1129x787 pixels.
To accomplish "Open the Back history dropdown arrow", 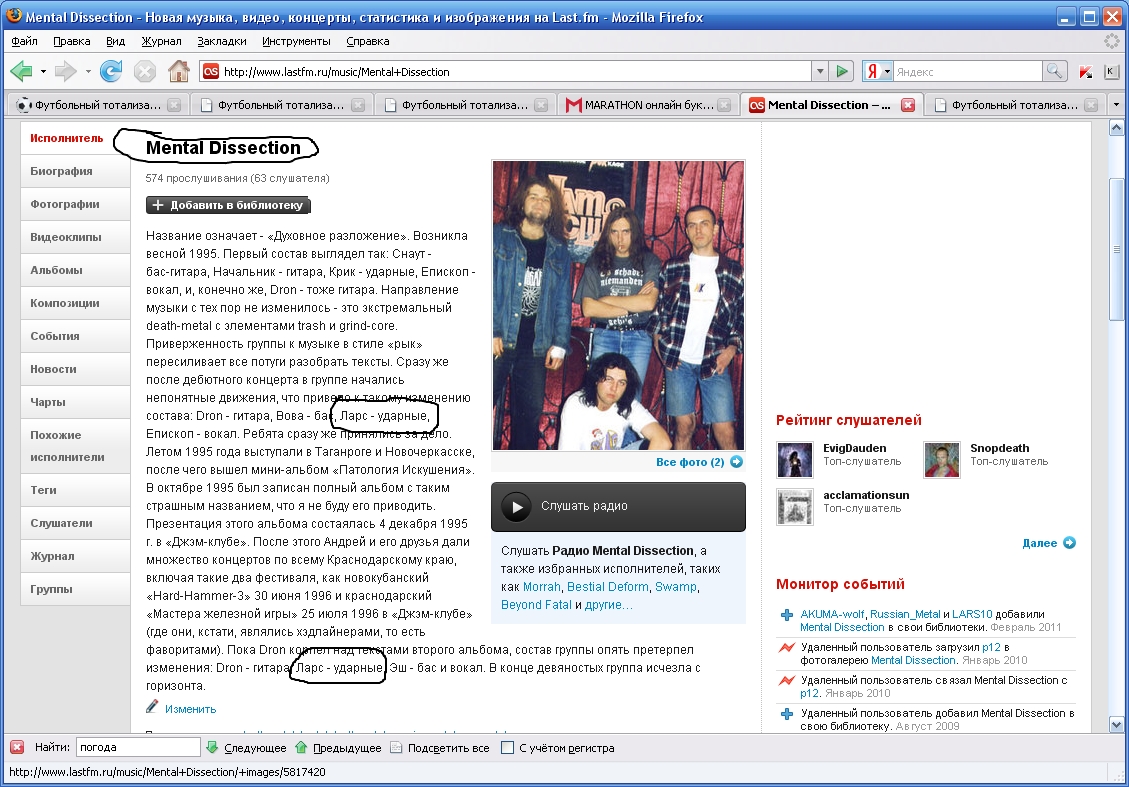I will click(x=43, y=71).
